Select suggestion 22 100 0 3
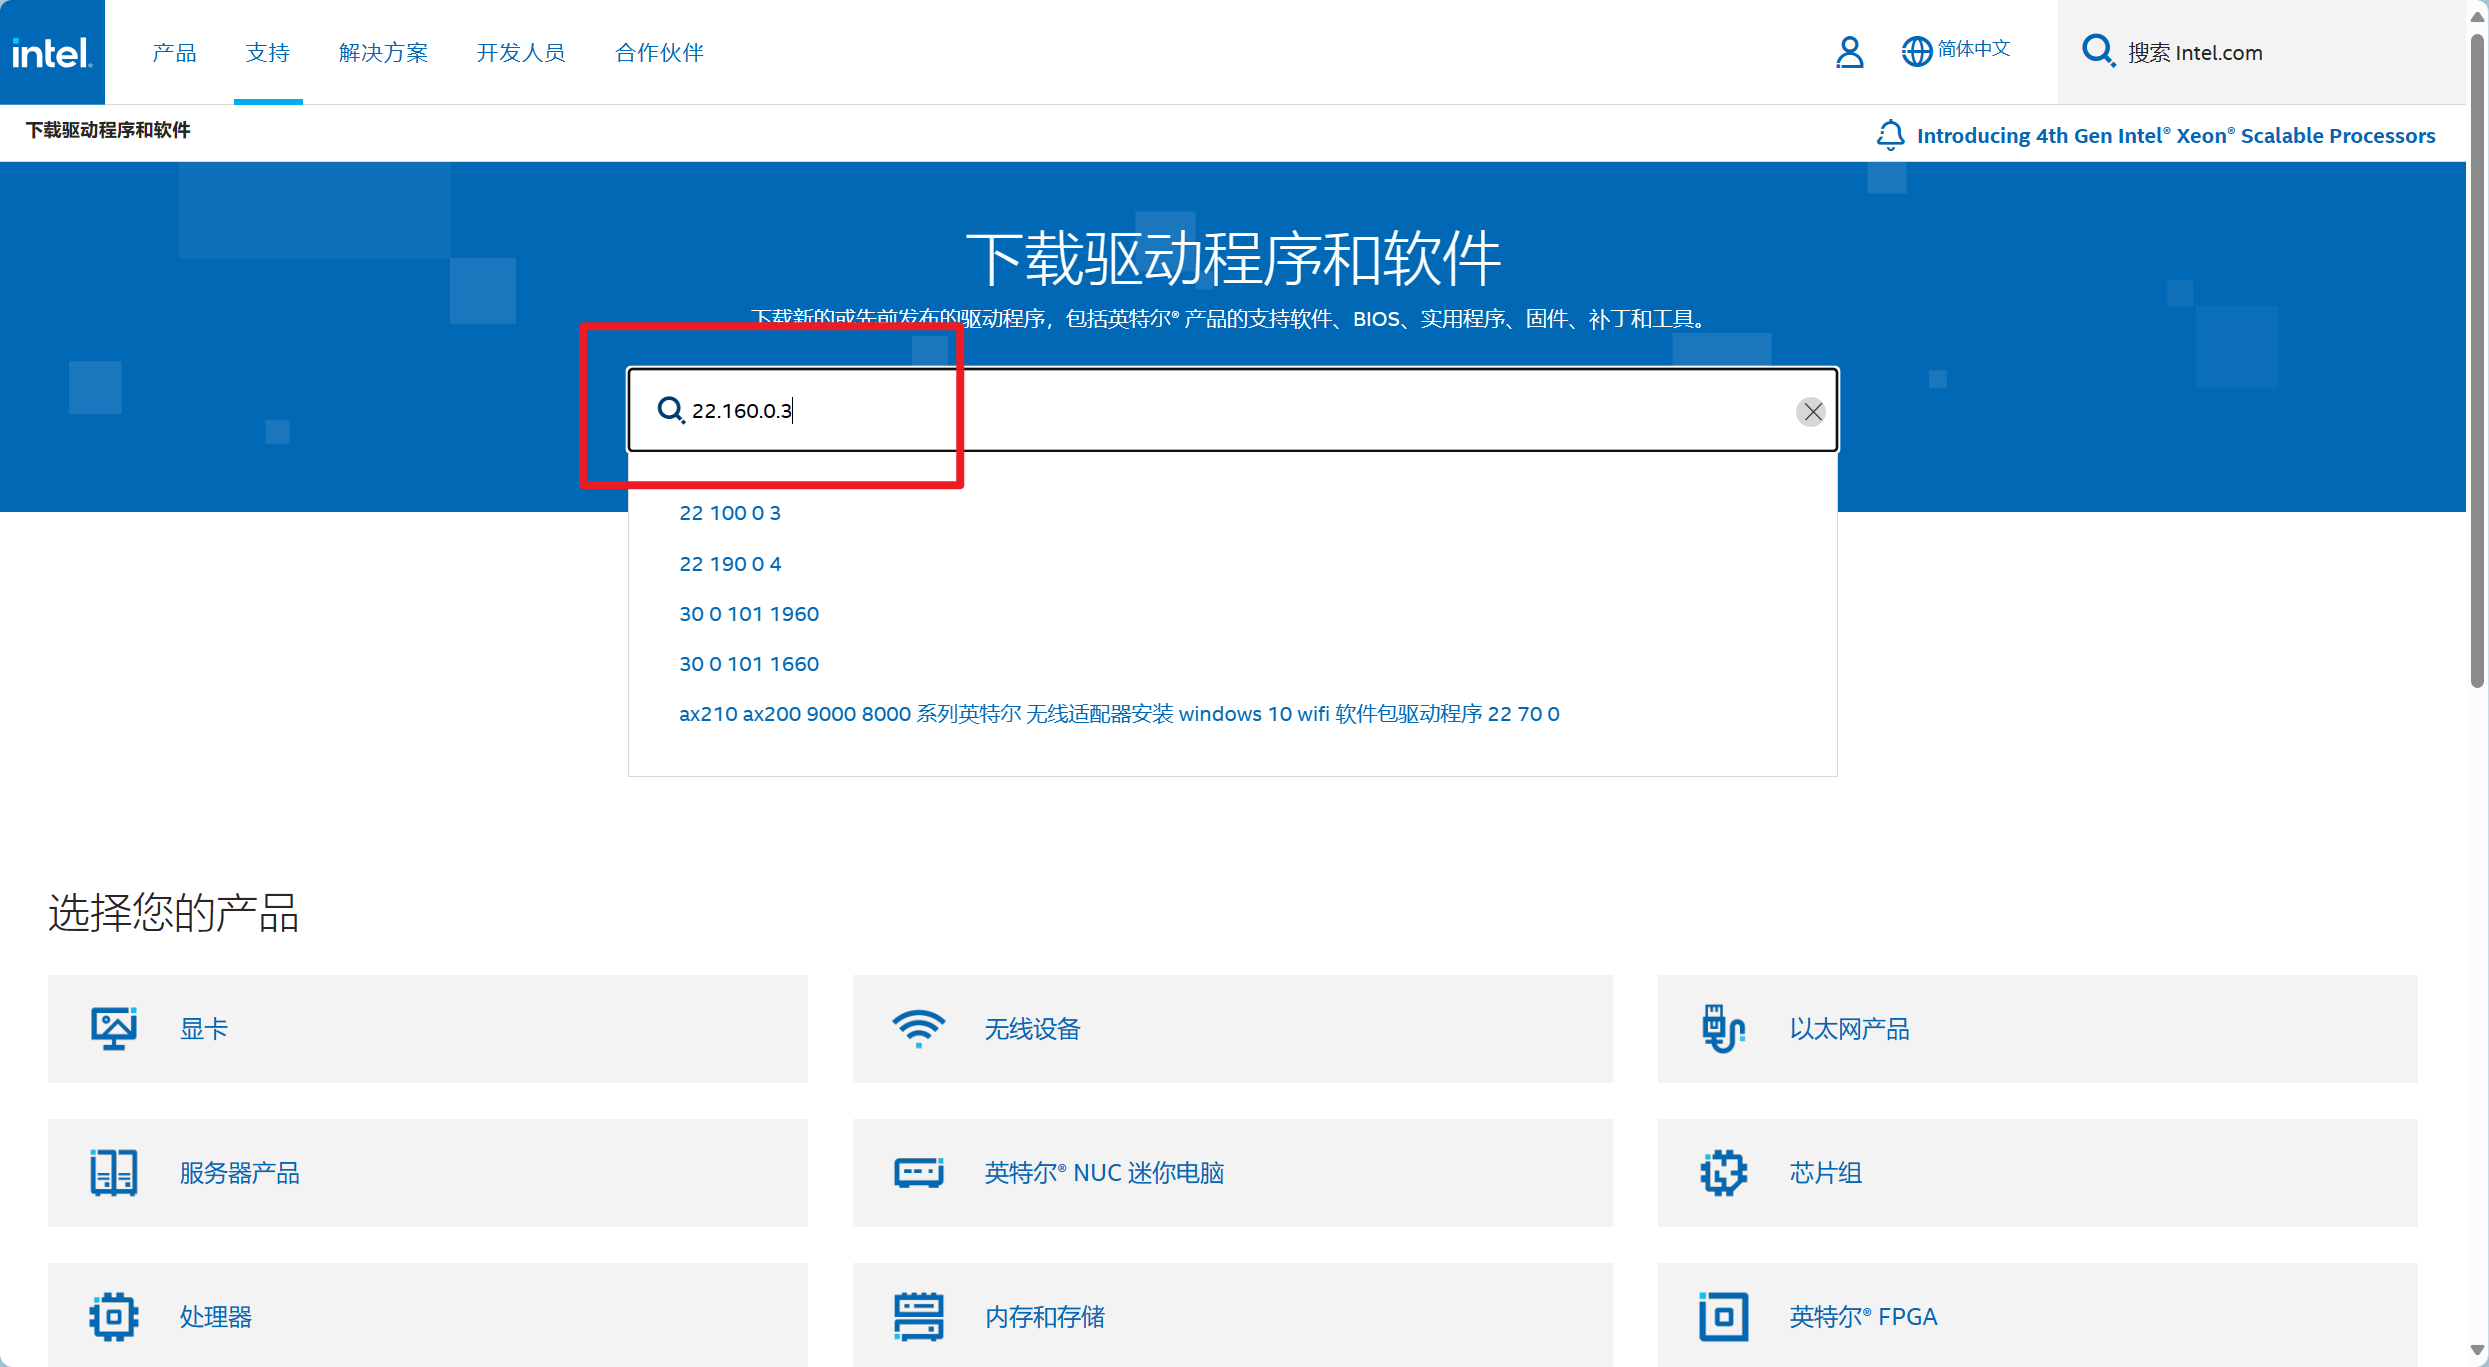The height and width of the screenshot is (1367, 2489). coord(730,513)
